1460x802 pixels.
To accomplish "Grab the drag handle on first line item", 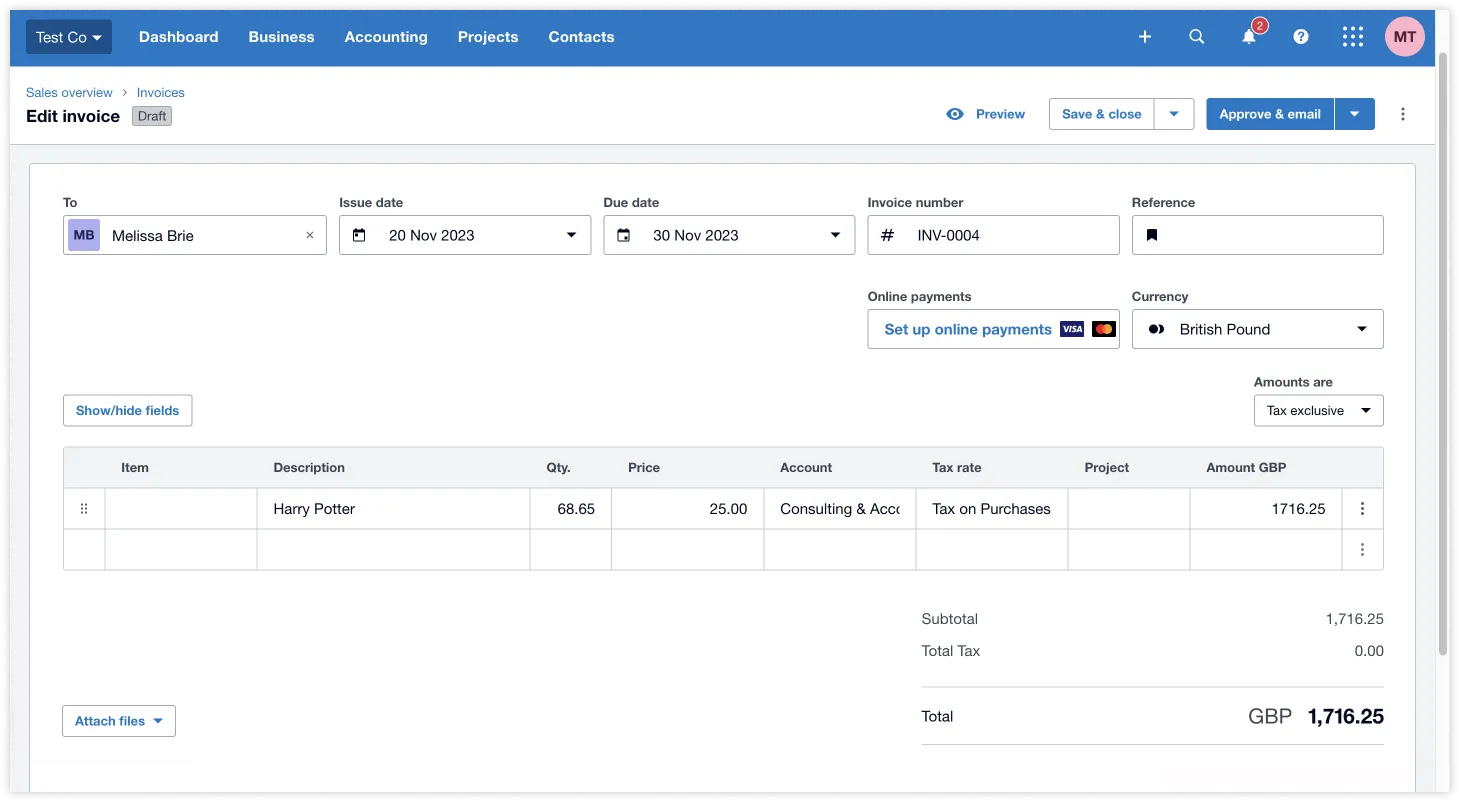I will click(84, 509).
